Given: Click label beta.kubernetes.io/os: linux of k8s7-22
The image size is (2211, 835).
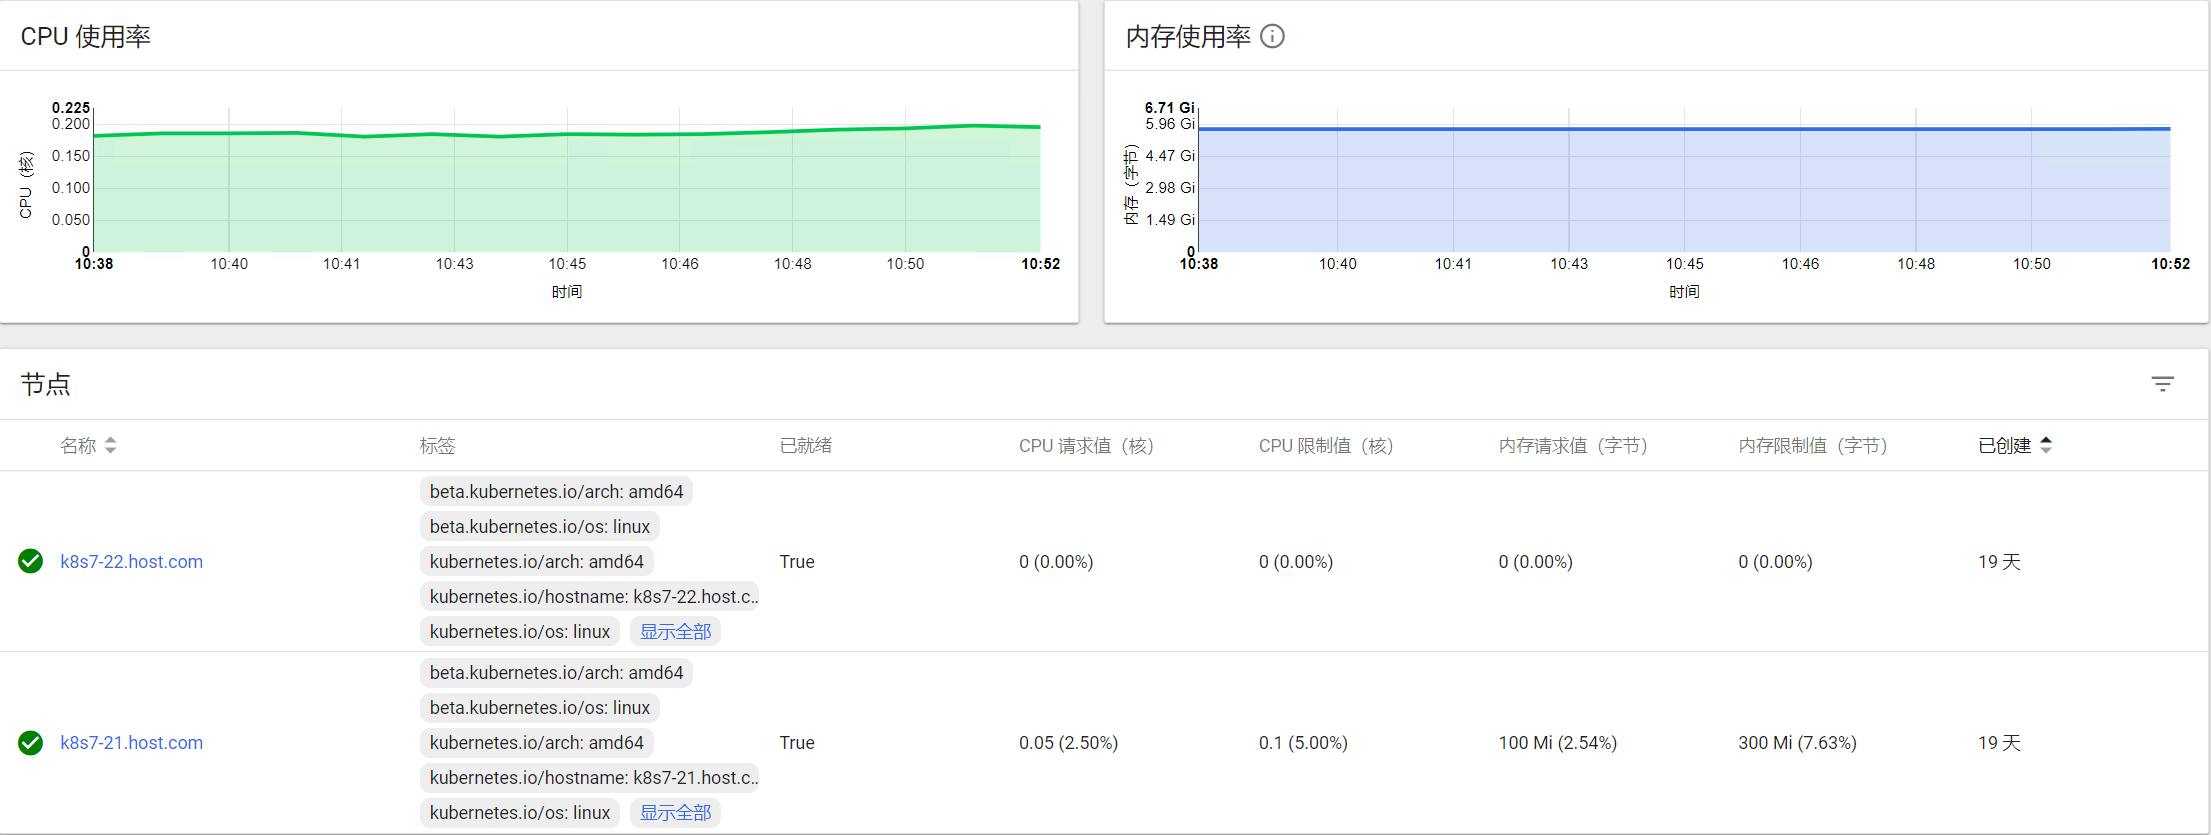Looking at the screenshot, I should pos(540,527).
